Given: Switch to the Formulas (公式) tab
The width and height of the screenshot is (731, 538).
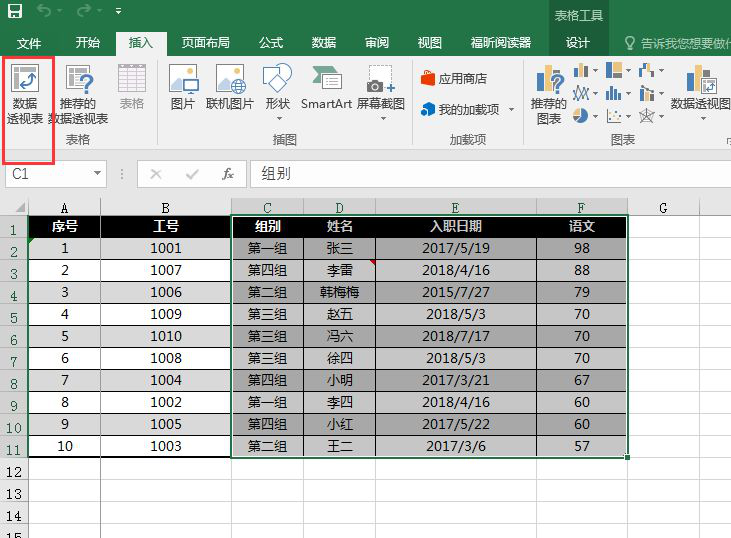Looking at the screenshot, I should 270,43.
